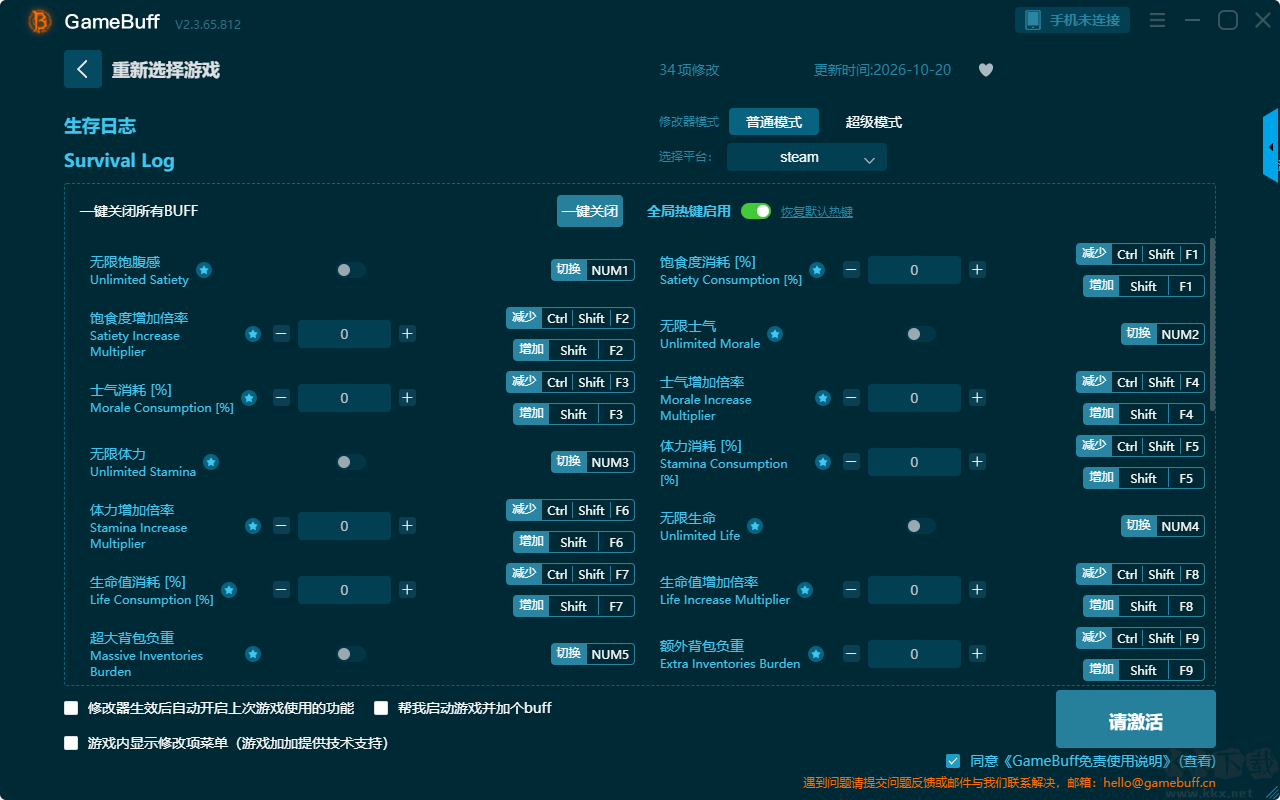
Task: Click the 恢复默认热键 link
Action: point(817,212)
